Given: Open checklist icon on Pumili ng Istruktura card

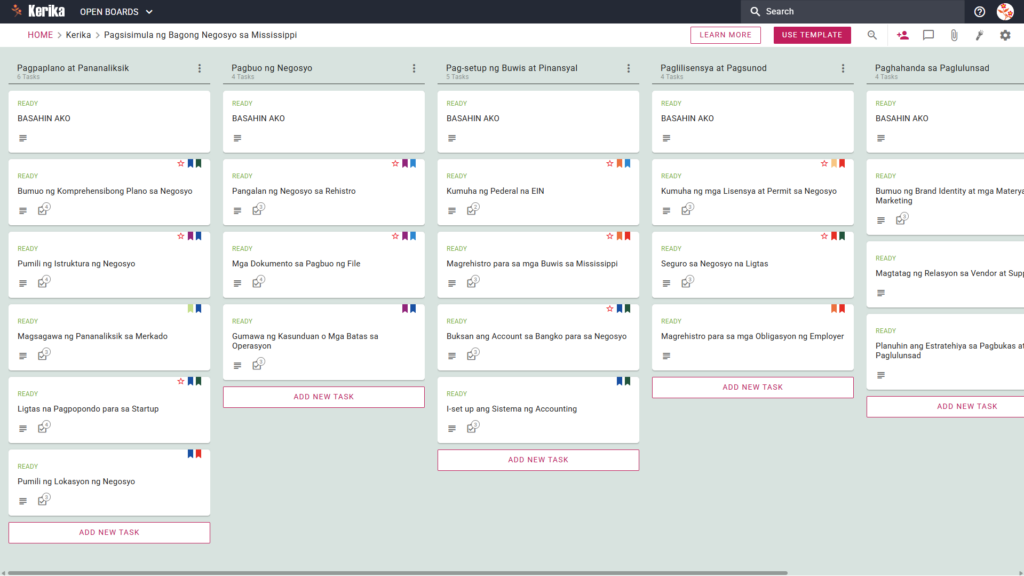Looking at the screenshot, I should (x=43, y=282).
